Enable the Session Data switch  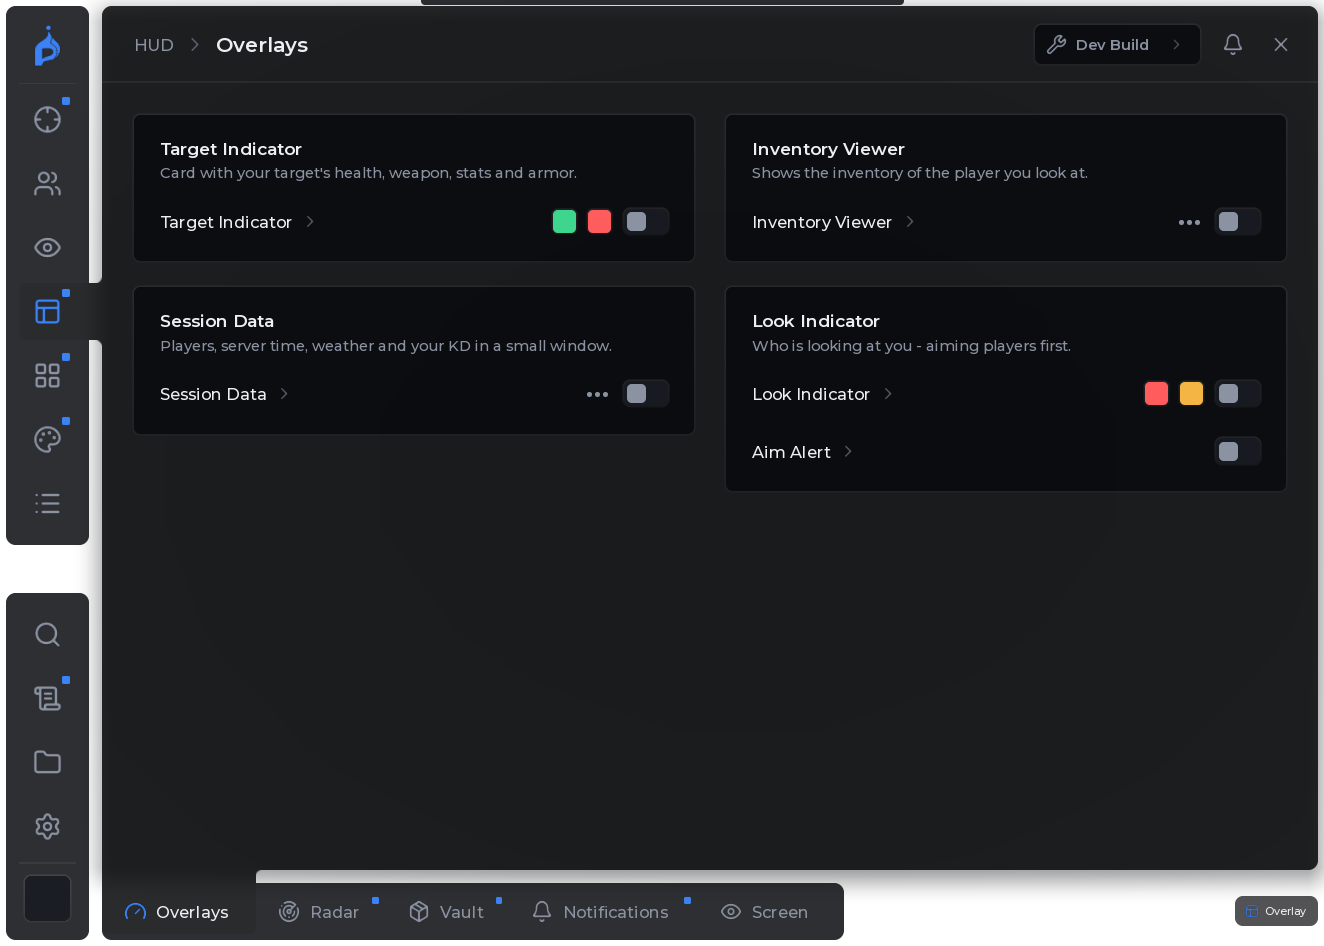646,393
